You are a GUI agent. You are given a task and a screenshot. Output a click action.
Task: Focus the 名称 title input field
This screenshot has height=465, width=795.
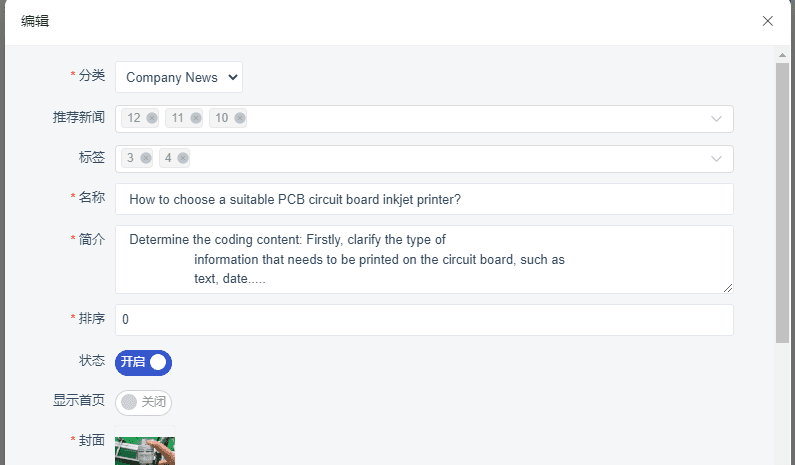point(424,199)
